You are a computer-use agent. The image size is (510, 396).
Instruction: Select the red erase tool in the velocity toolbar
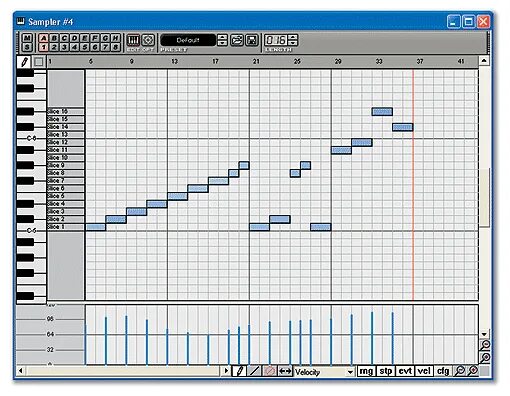pos(269,371)
